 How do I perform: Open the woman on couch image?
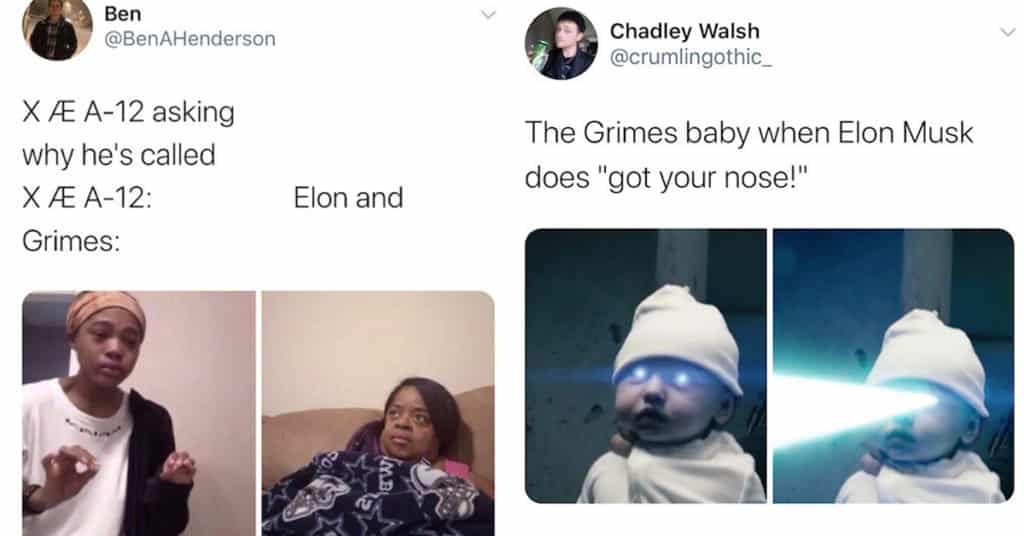378,413
